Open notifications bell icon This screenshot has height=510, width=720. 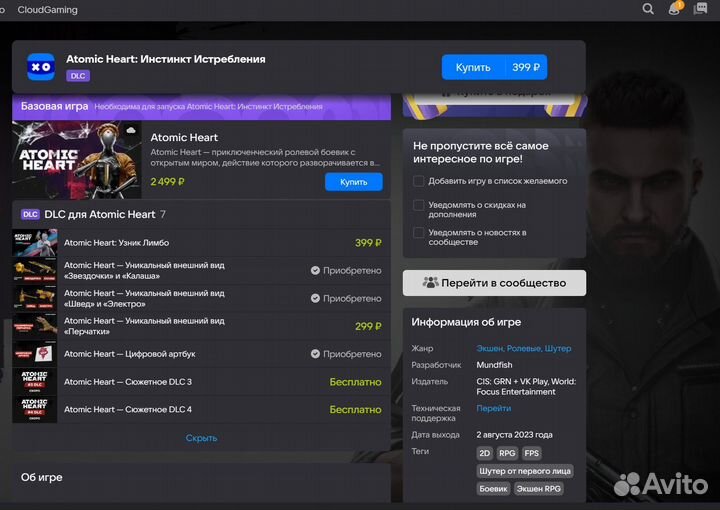[x=676, y=9]
